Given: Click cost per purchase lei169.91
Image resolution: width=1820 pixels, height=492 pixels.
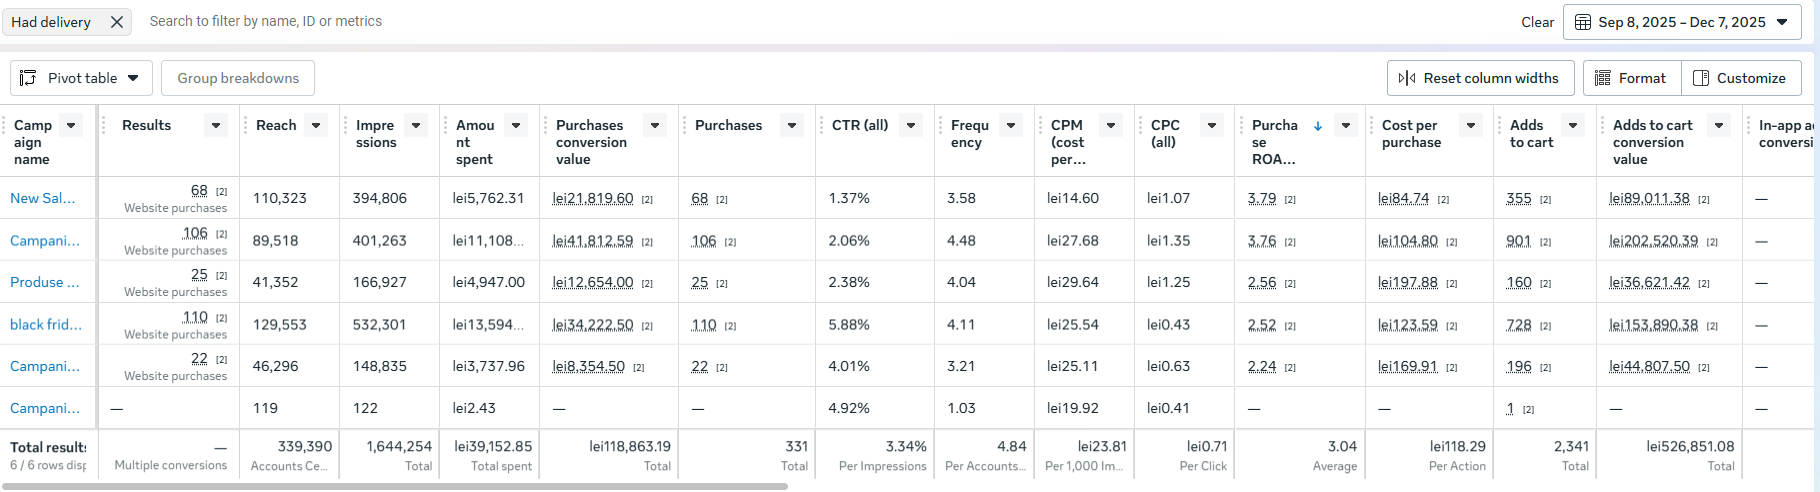Looking at the screenshot, I should tap(1407, 366).
